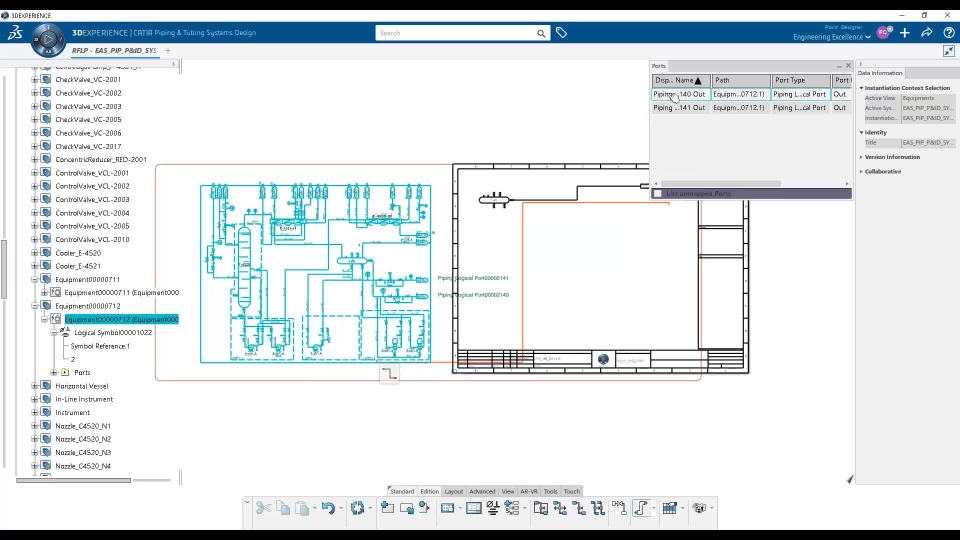Expand Horizontal Vessel tree node
Screen dimensions: 960x540
(35, 386)
